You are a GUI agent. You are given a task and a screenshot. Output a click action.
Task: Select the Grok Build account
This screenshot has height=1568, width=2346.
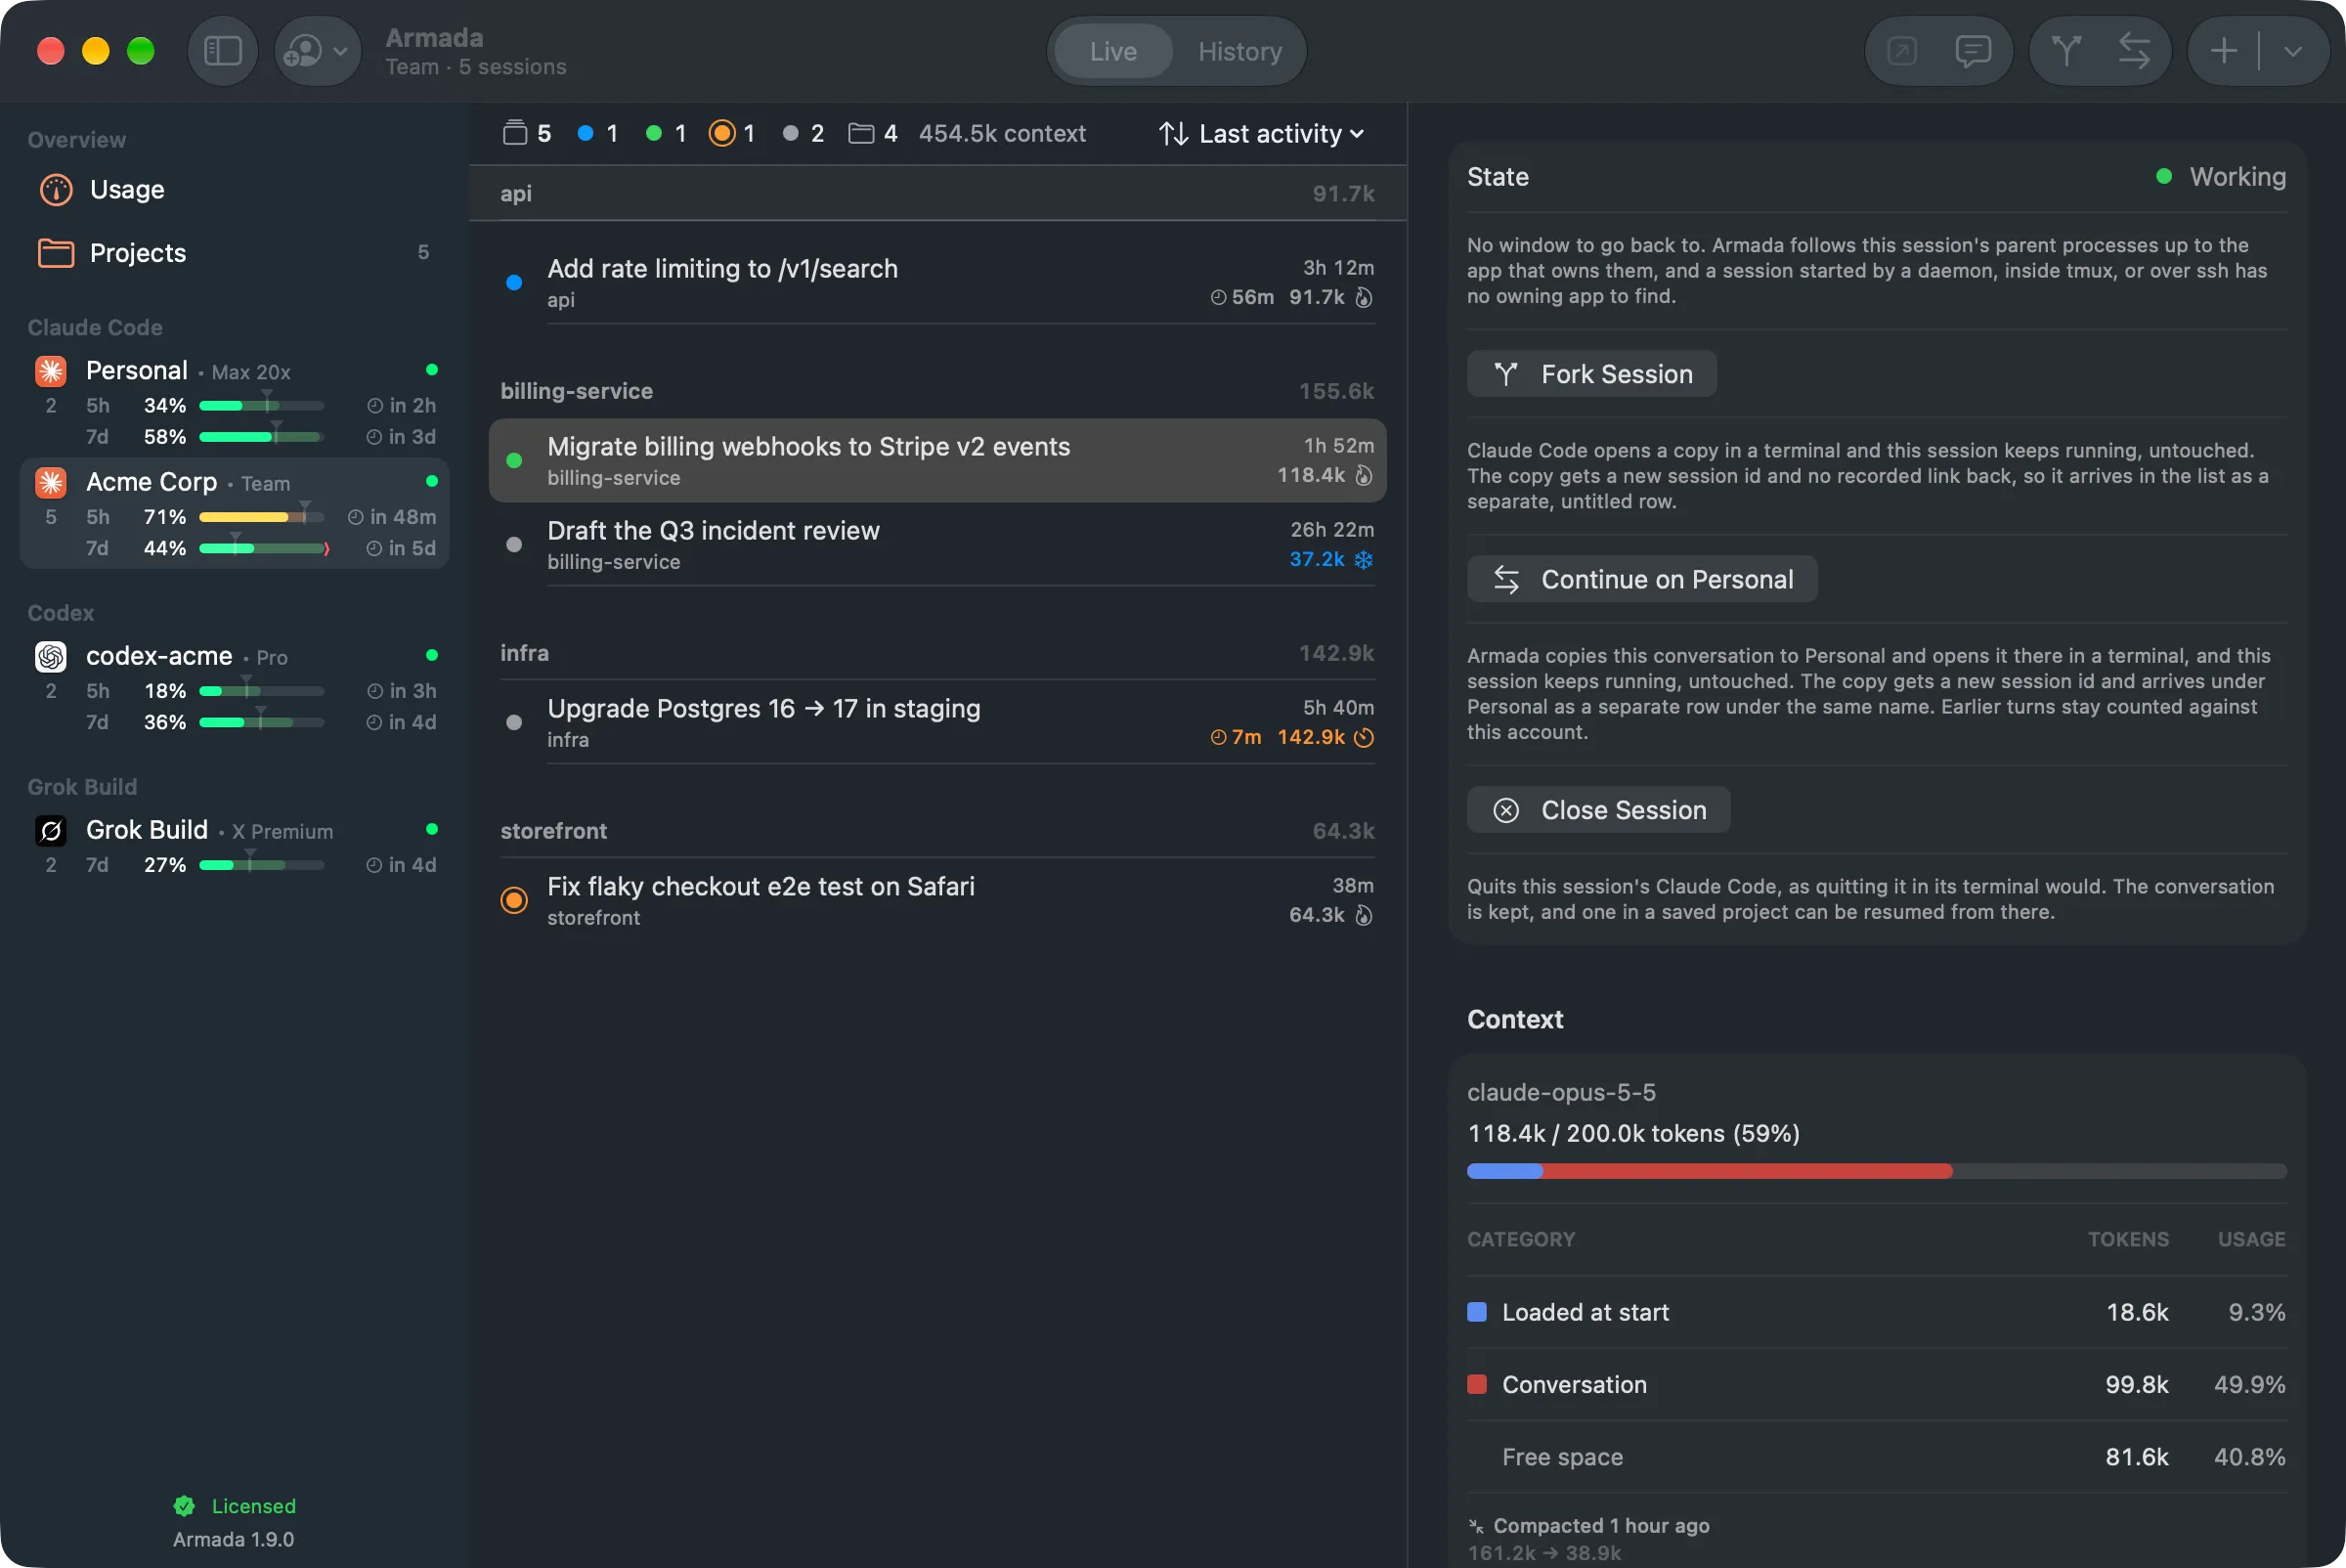(x=234, y=846)
